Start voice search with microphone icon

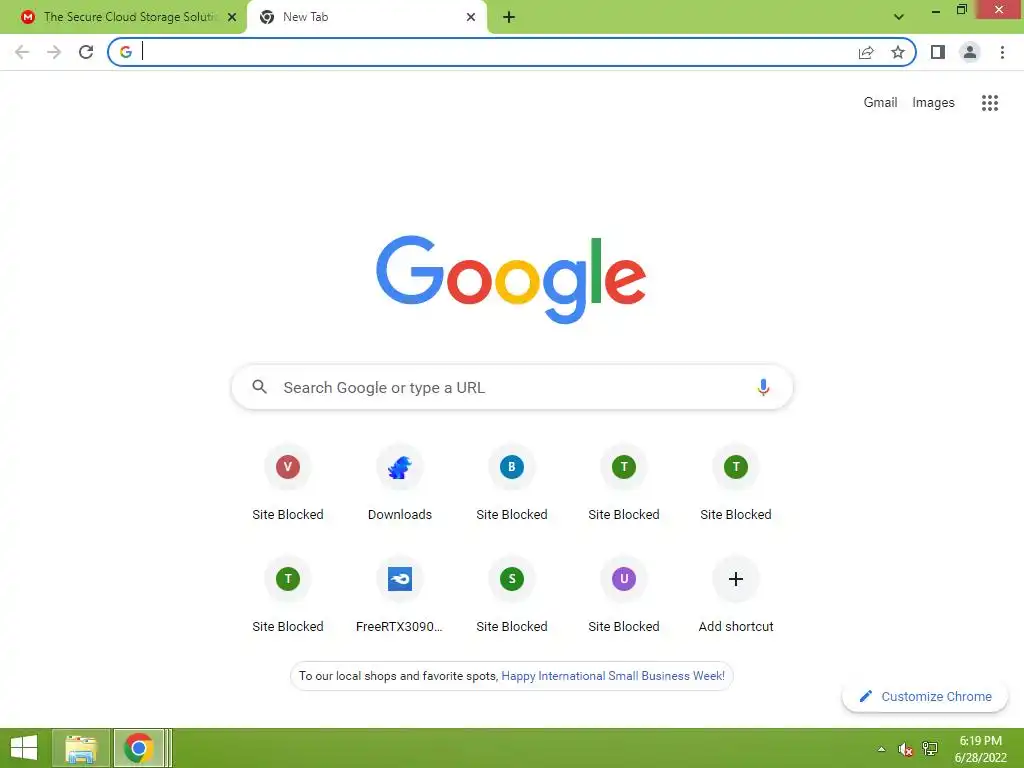pos(763,387)
